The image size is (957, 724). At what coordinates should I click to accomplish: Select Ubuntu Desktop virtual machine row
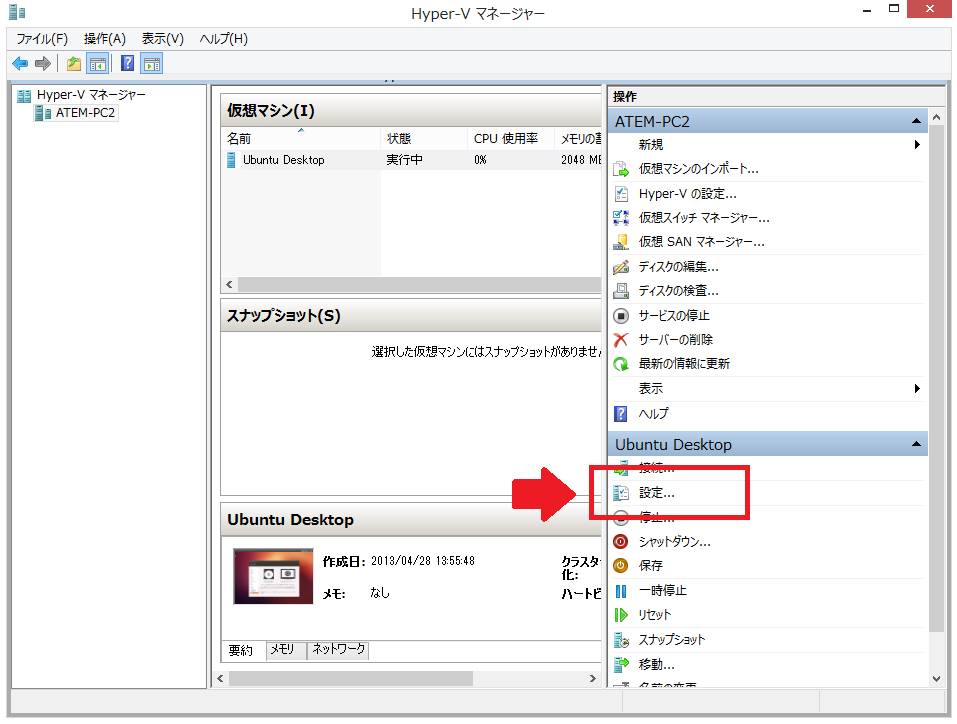tap(413, 160)
